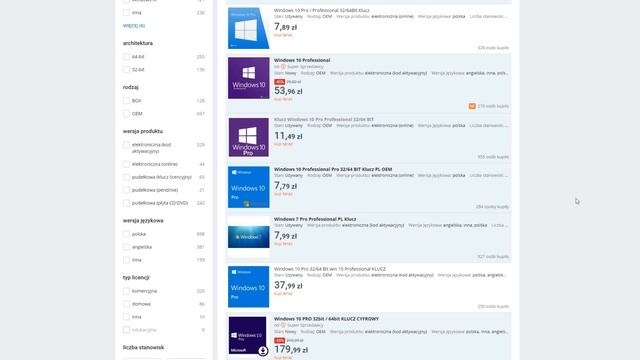This screenshot has width=640, height=360.
Task: Click liczba stanowisk filter heading
Action: tap(143, 348)
